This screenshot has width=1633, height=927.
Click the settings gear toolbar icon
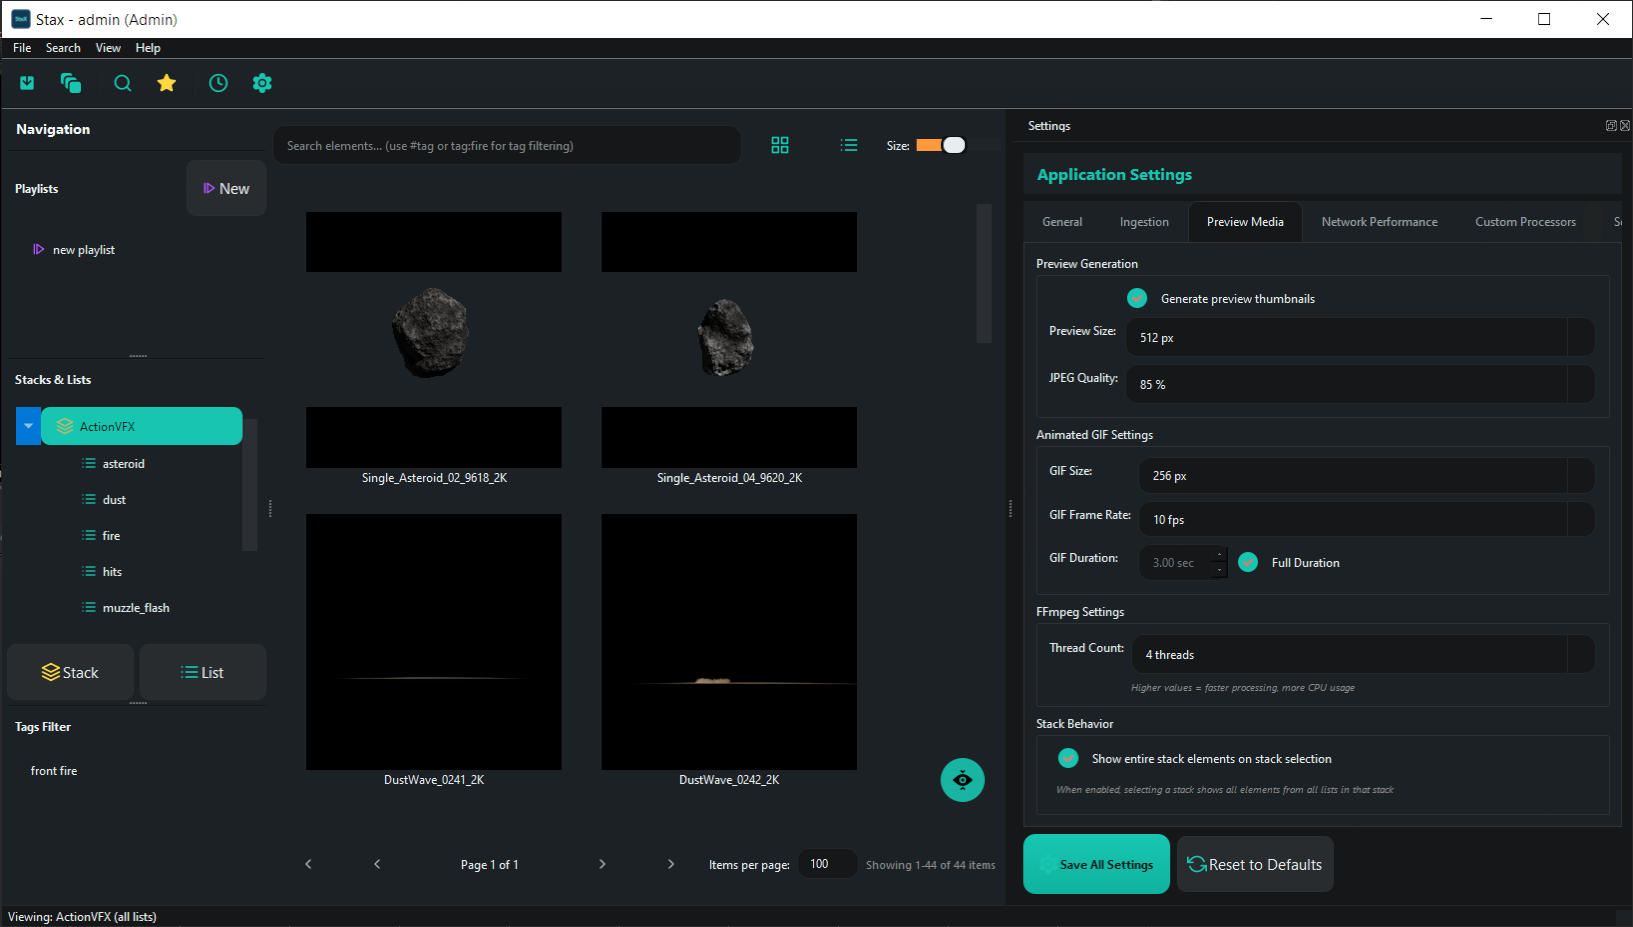262,83
